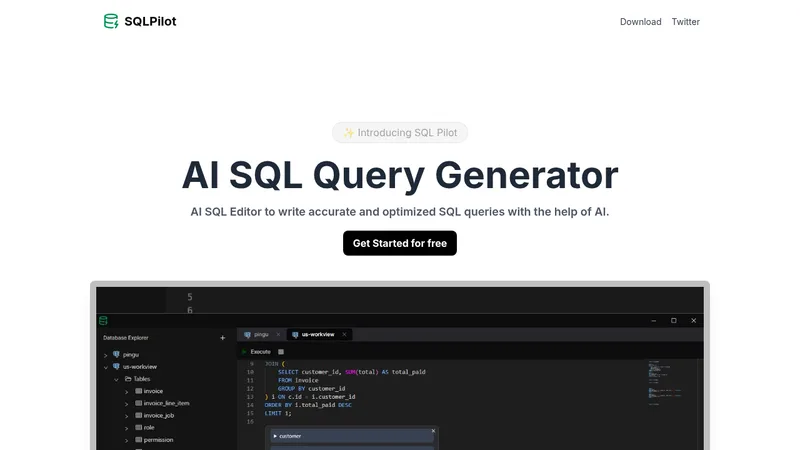Close the customer popup panel
Screen dimensions: 800x450
(x=433, y=431)
